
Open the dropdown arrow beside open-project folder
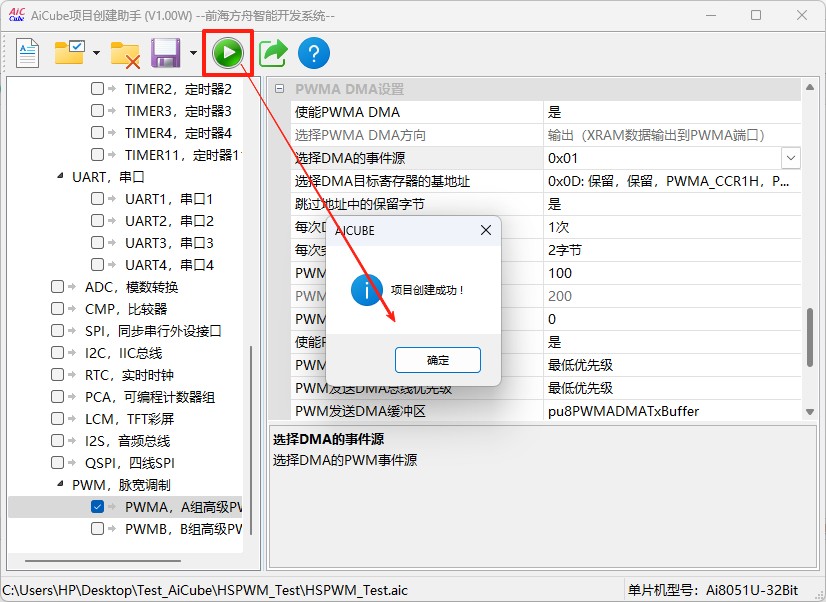click(x=96, y=53)
